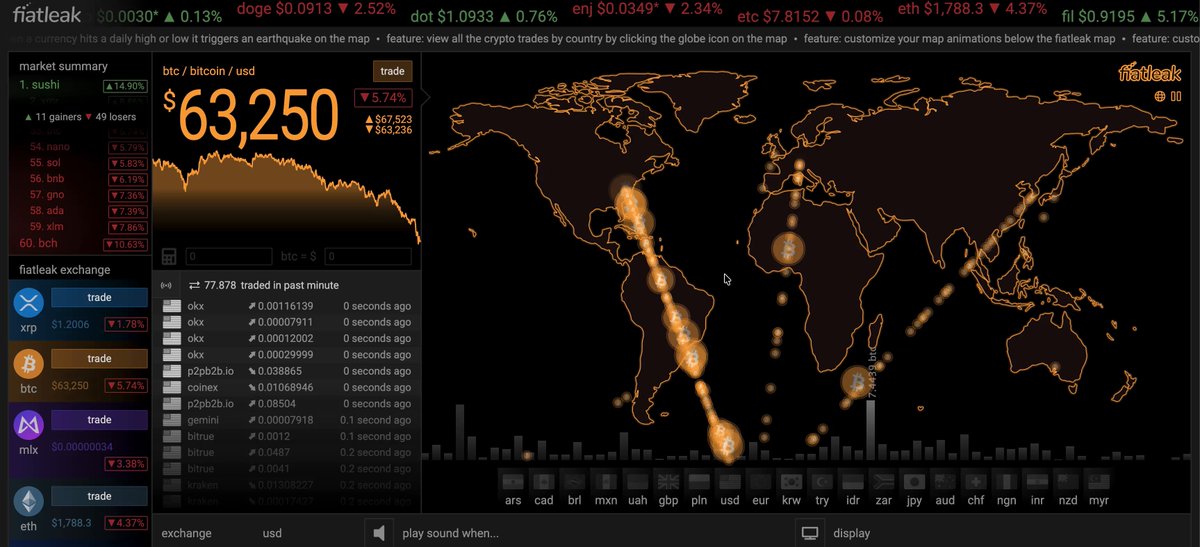Select the ngn currency flag
Screen dimensions: 1200x547
pos(1006,481)
